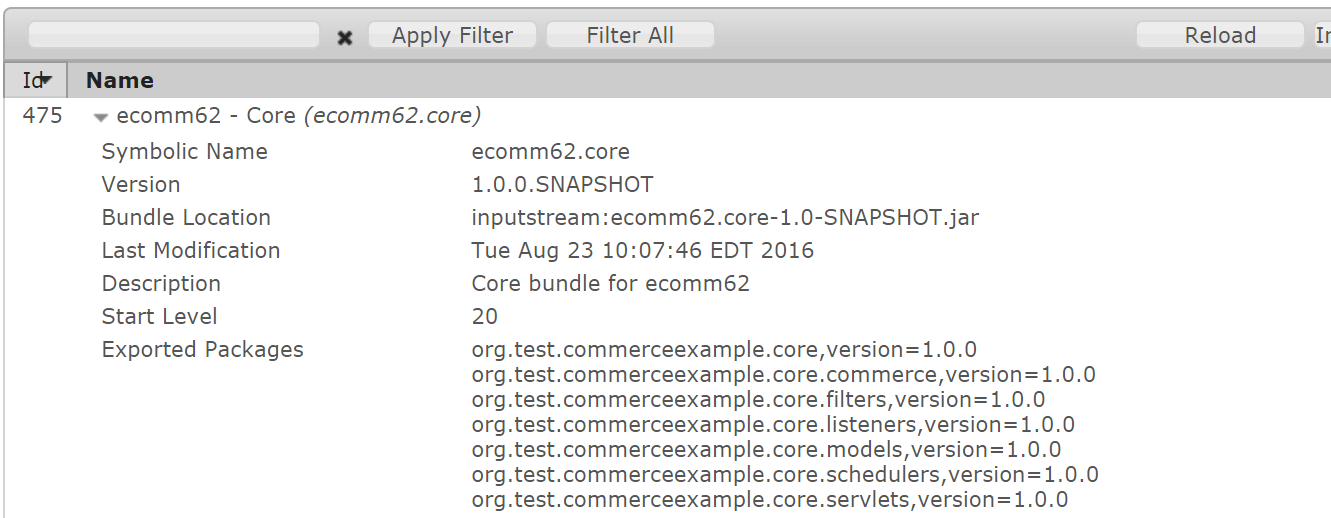Reload the bundle list

1220,35
